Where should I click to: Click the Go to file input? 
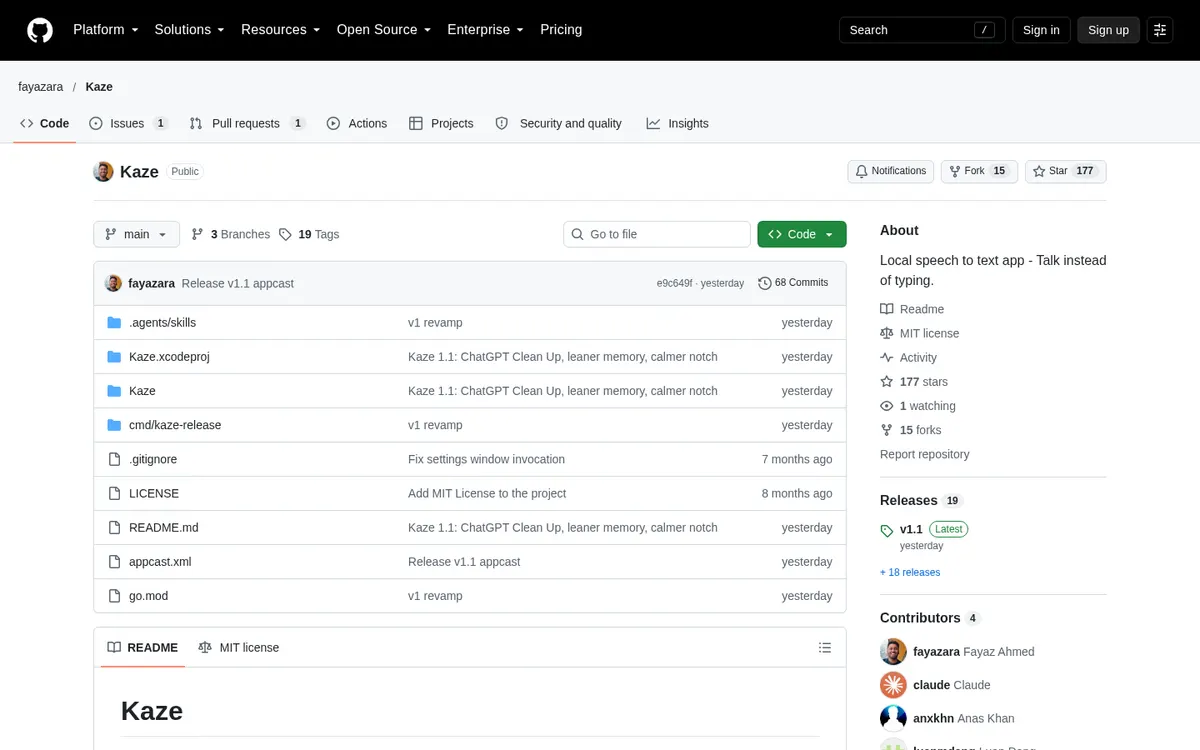click(x=657, y=234)
